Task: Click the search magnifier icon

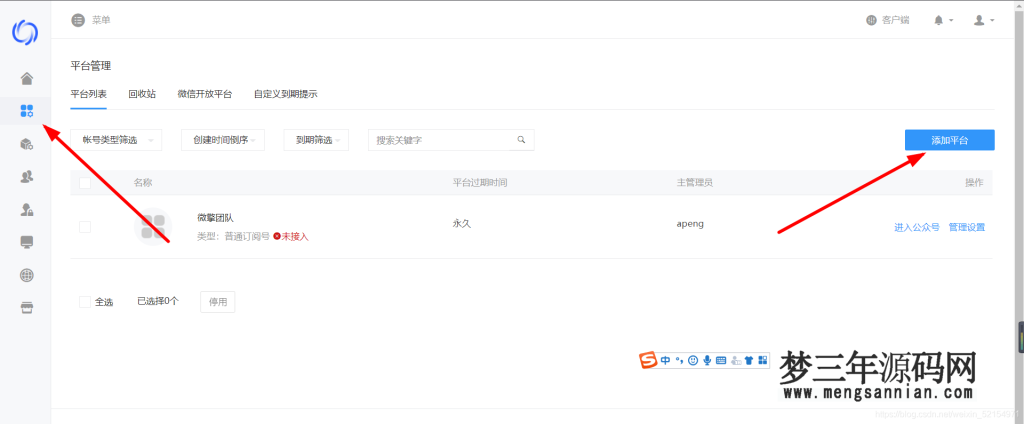Action: coord(521,140)
